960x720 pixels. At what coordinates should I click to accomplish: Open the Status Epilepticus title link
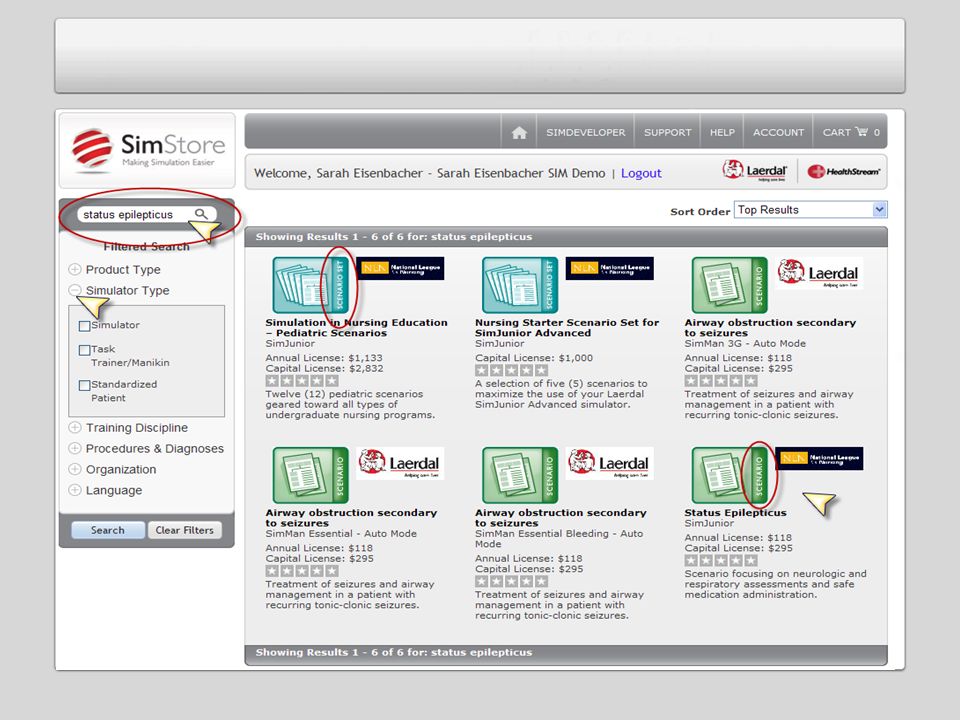point(735,512)
